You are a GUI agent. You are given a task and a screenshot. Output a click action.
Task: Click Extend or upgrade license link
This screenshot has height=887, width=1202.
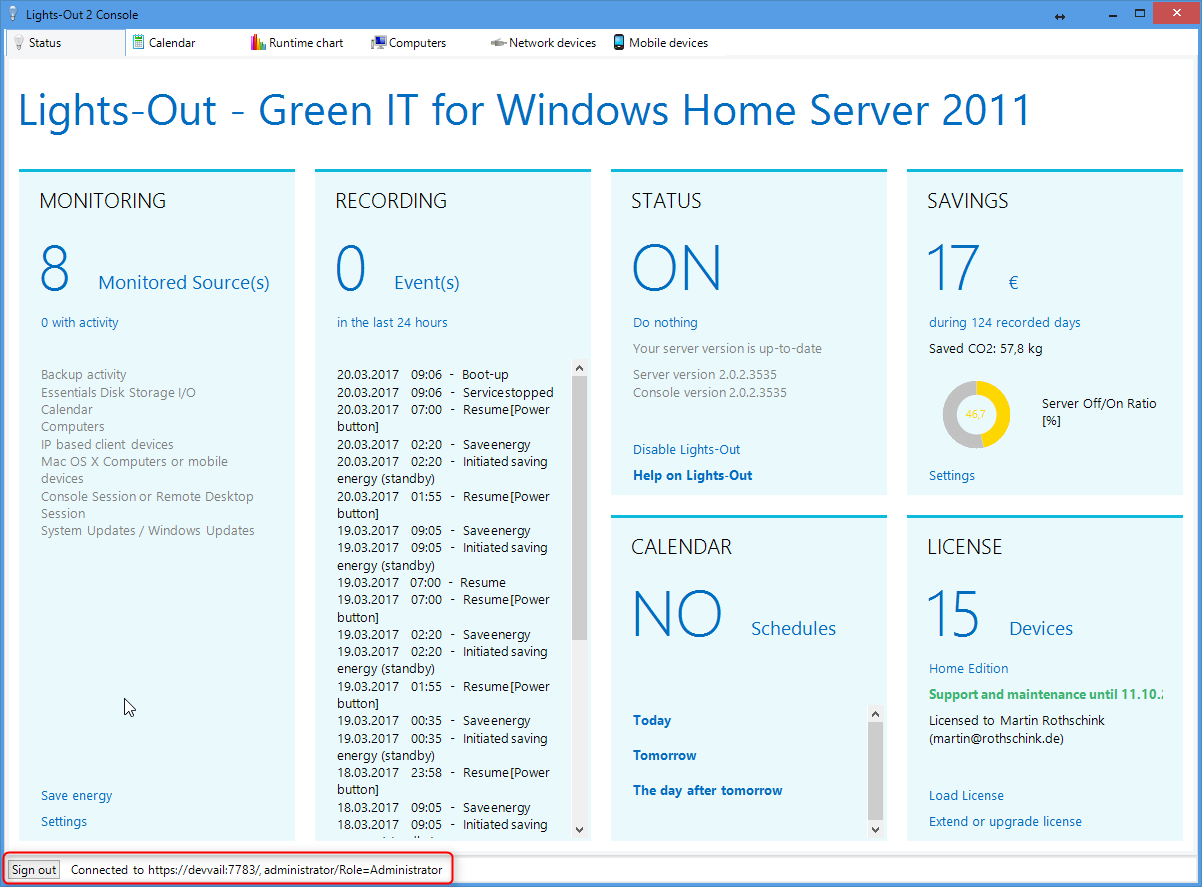click(x=1006, y=822)
